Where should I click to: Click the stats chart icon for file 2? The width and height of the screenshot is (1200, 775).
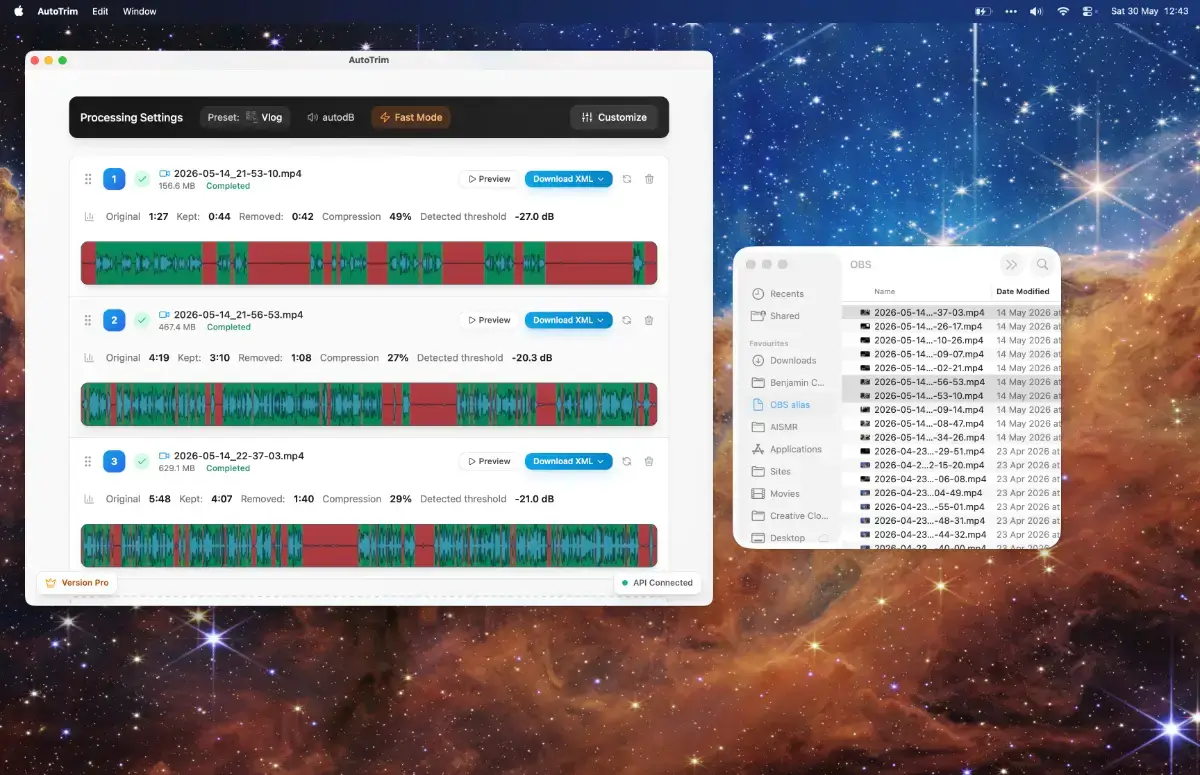89,357
